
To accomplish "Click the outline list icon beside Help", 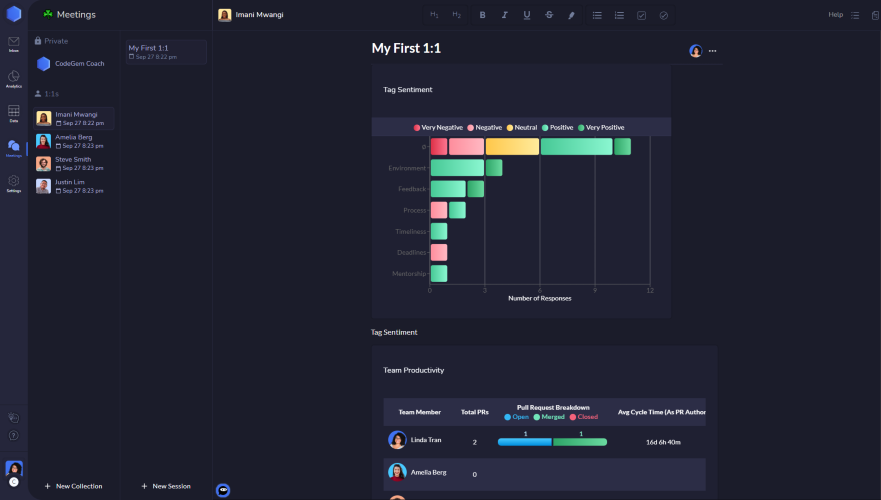I will [x=855, y=15].
